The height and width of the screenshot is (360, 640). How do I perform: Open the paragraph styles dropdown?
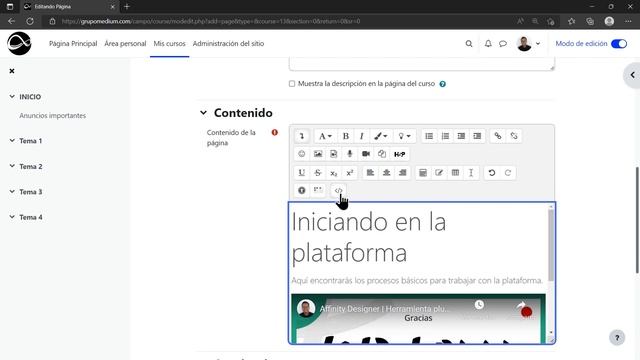(325, 136)
